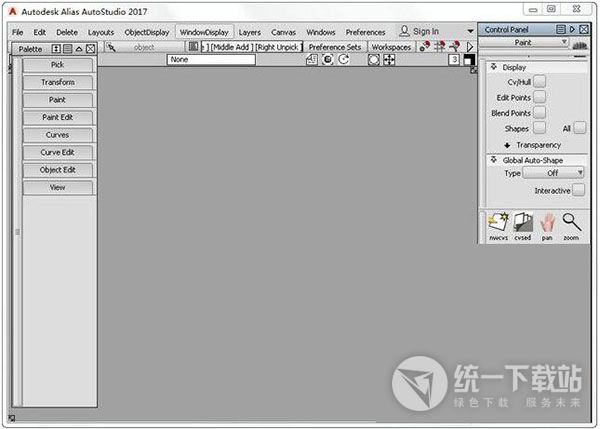Open the Layers menu
Screen dimensions: 600x429
click(x=249, y=32)
